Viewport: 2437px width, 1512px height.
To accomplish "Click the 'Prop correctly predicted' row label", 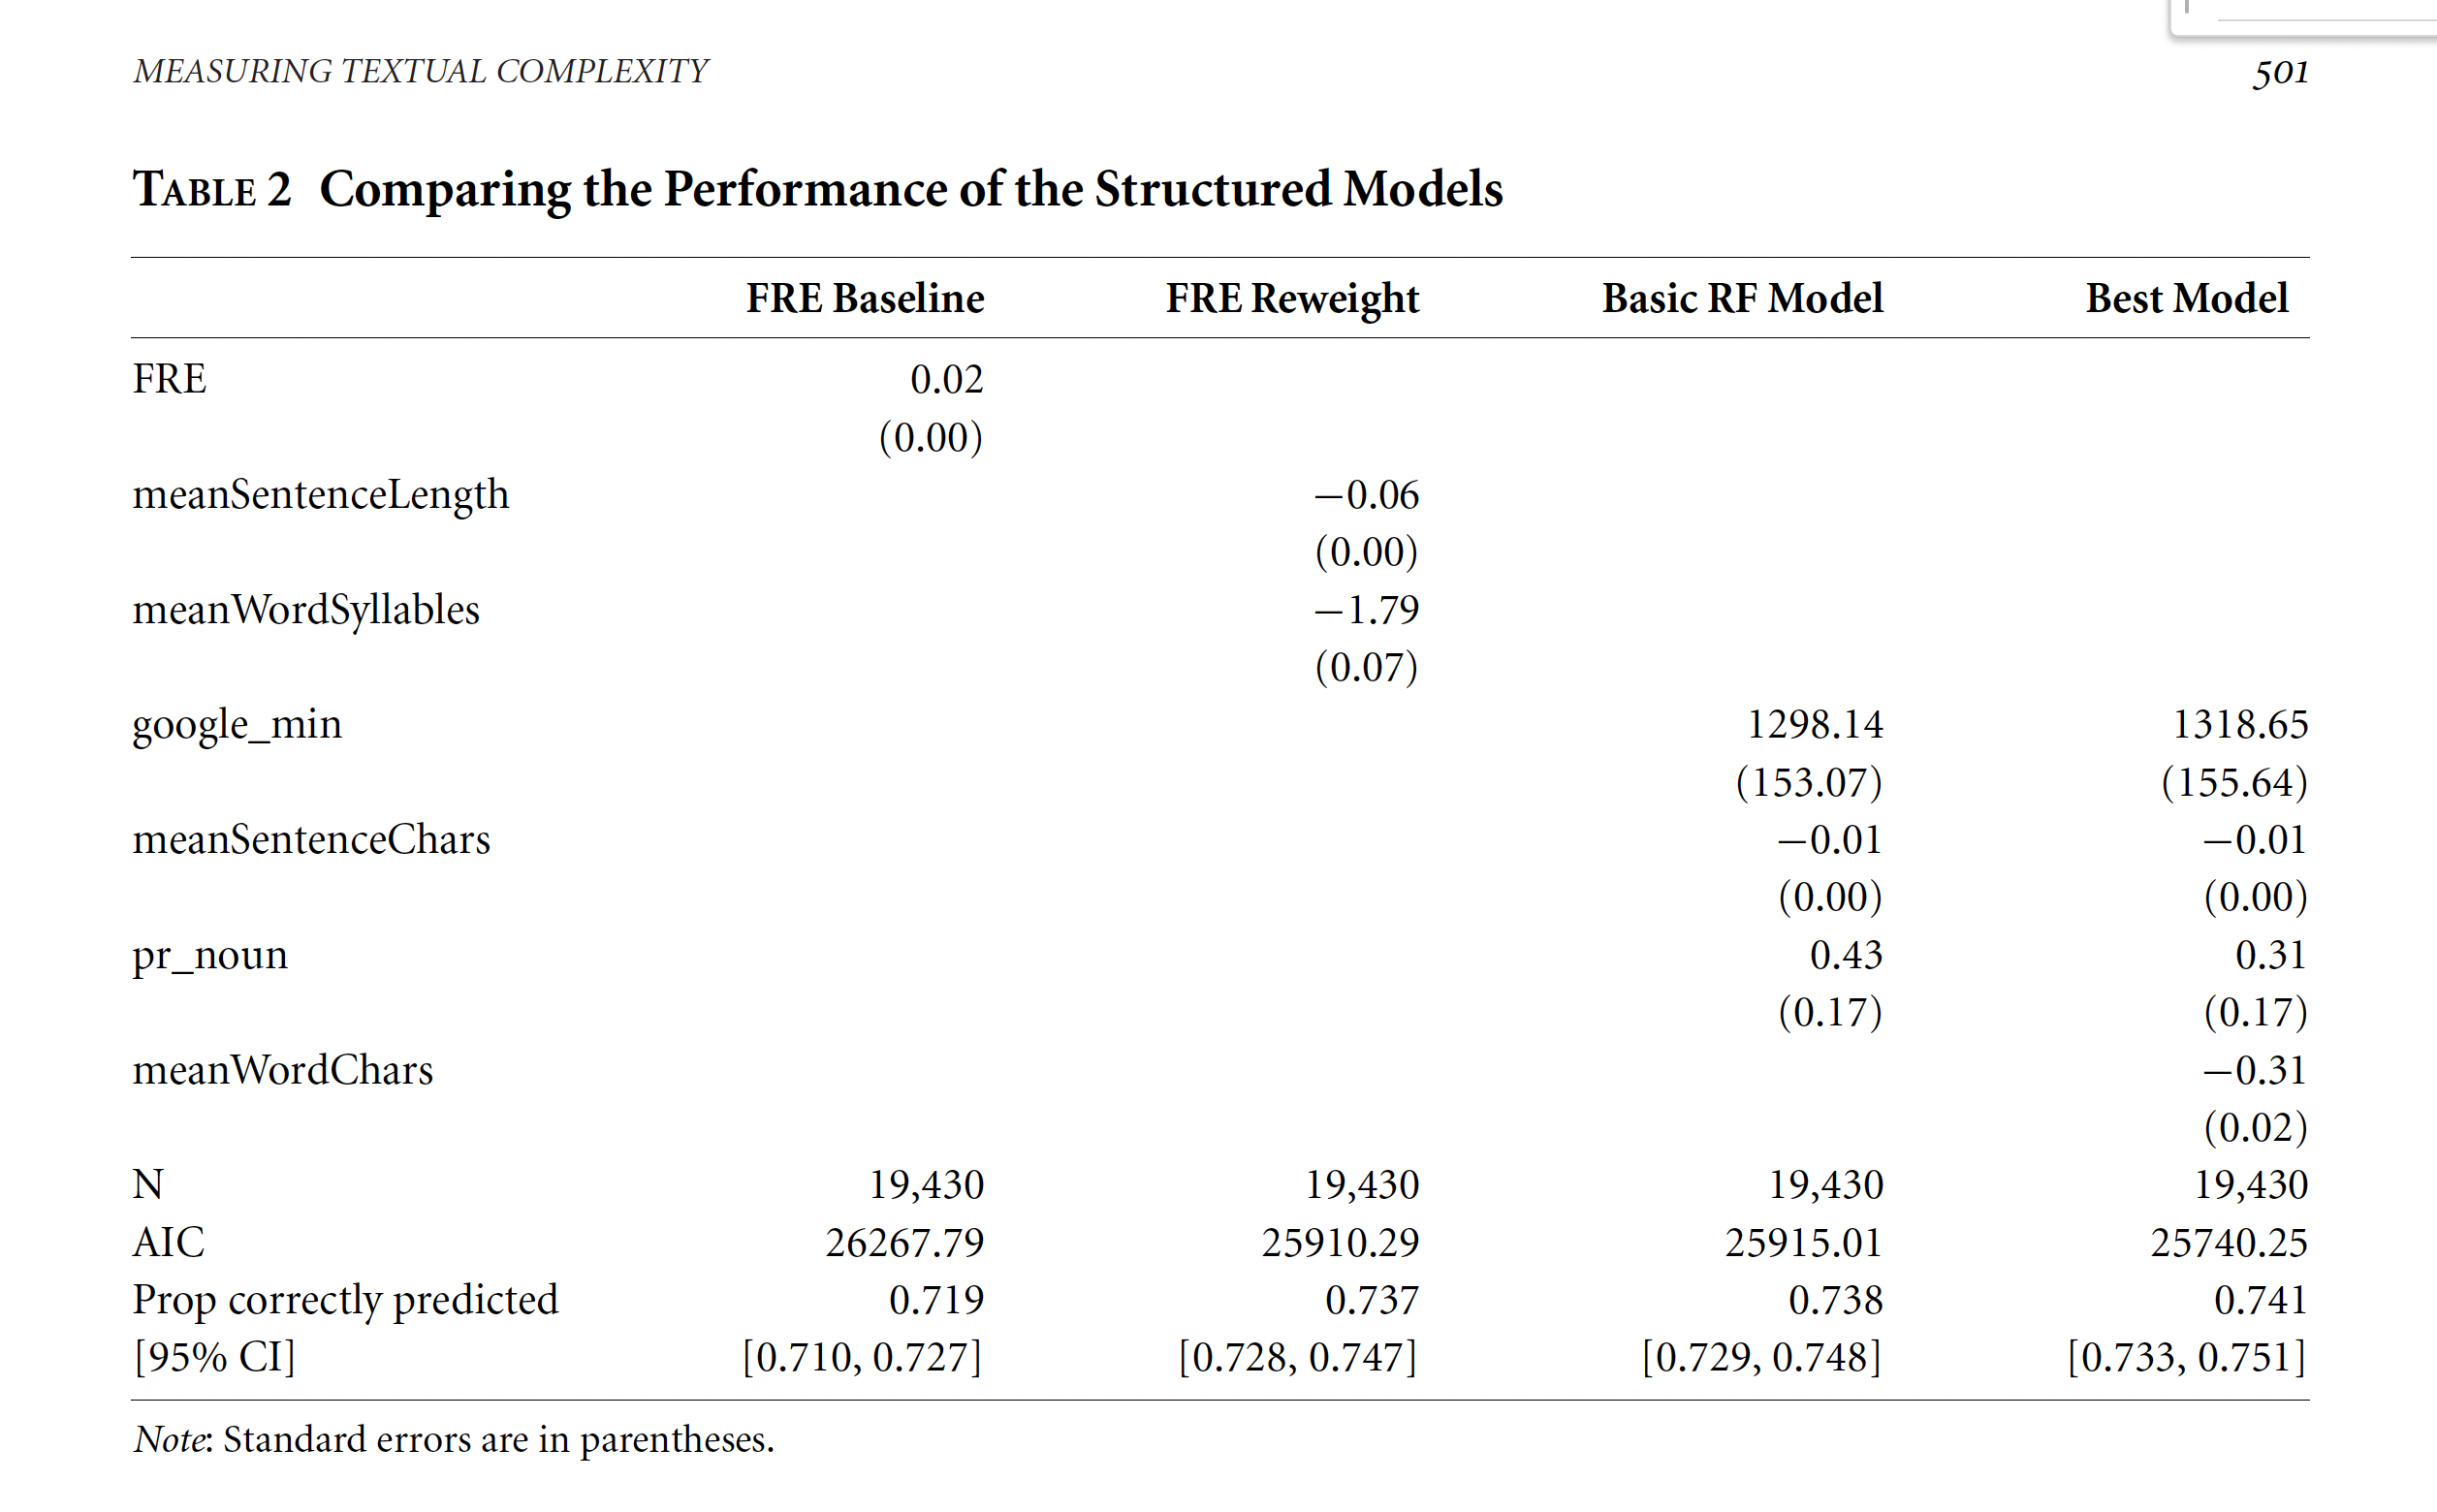I will point(345,1299).
